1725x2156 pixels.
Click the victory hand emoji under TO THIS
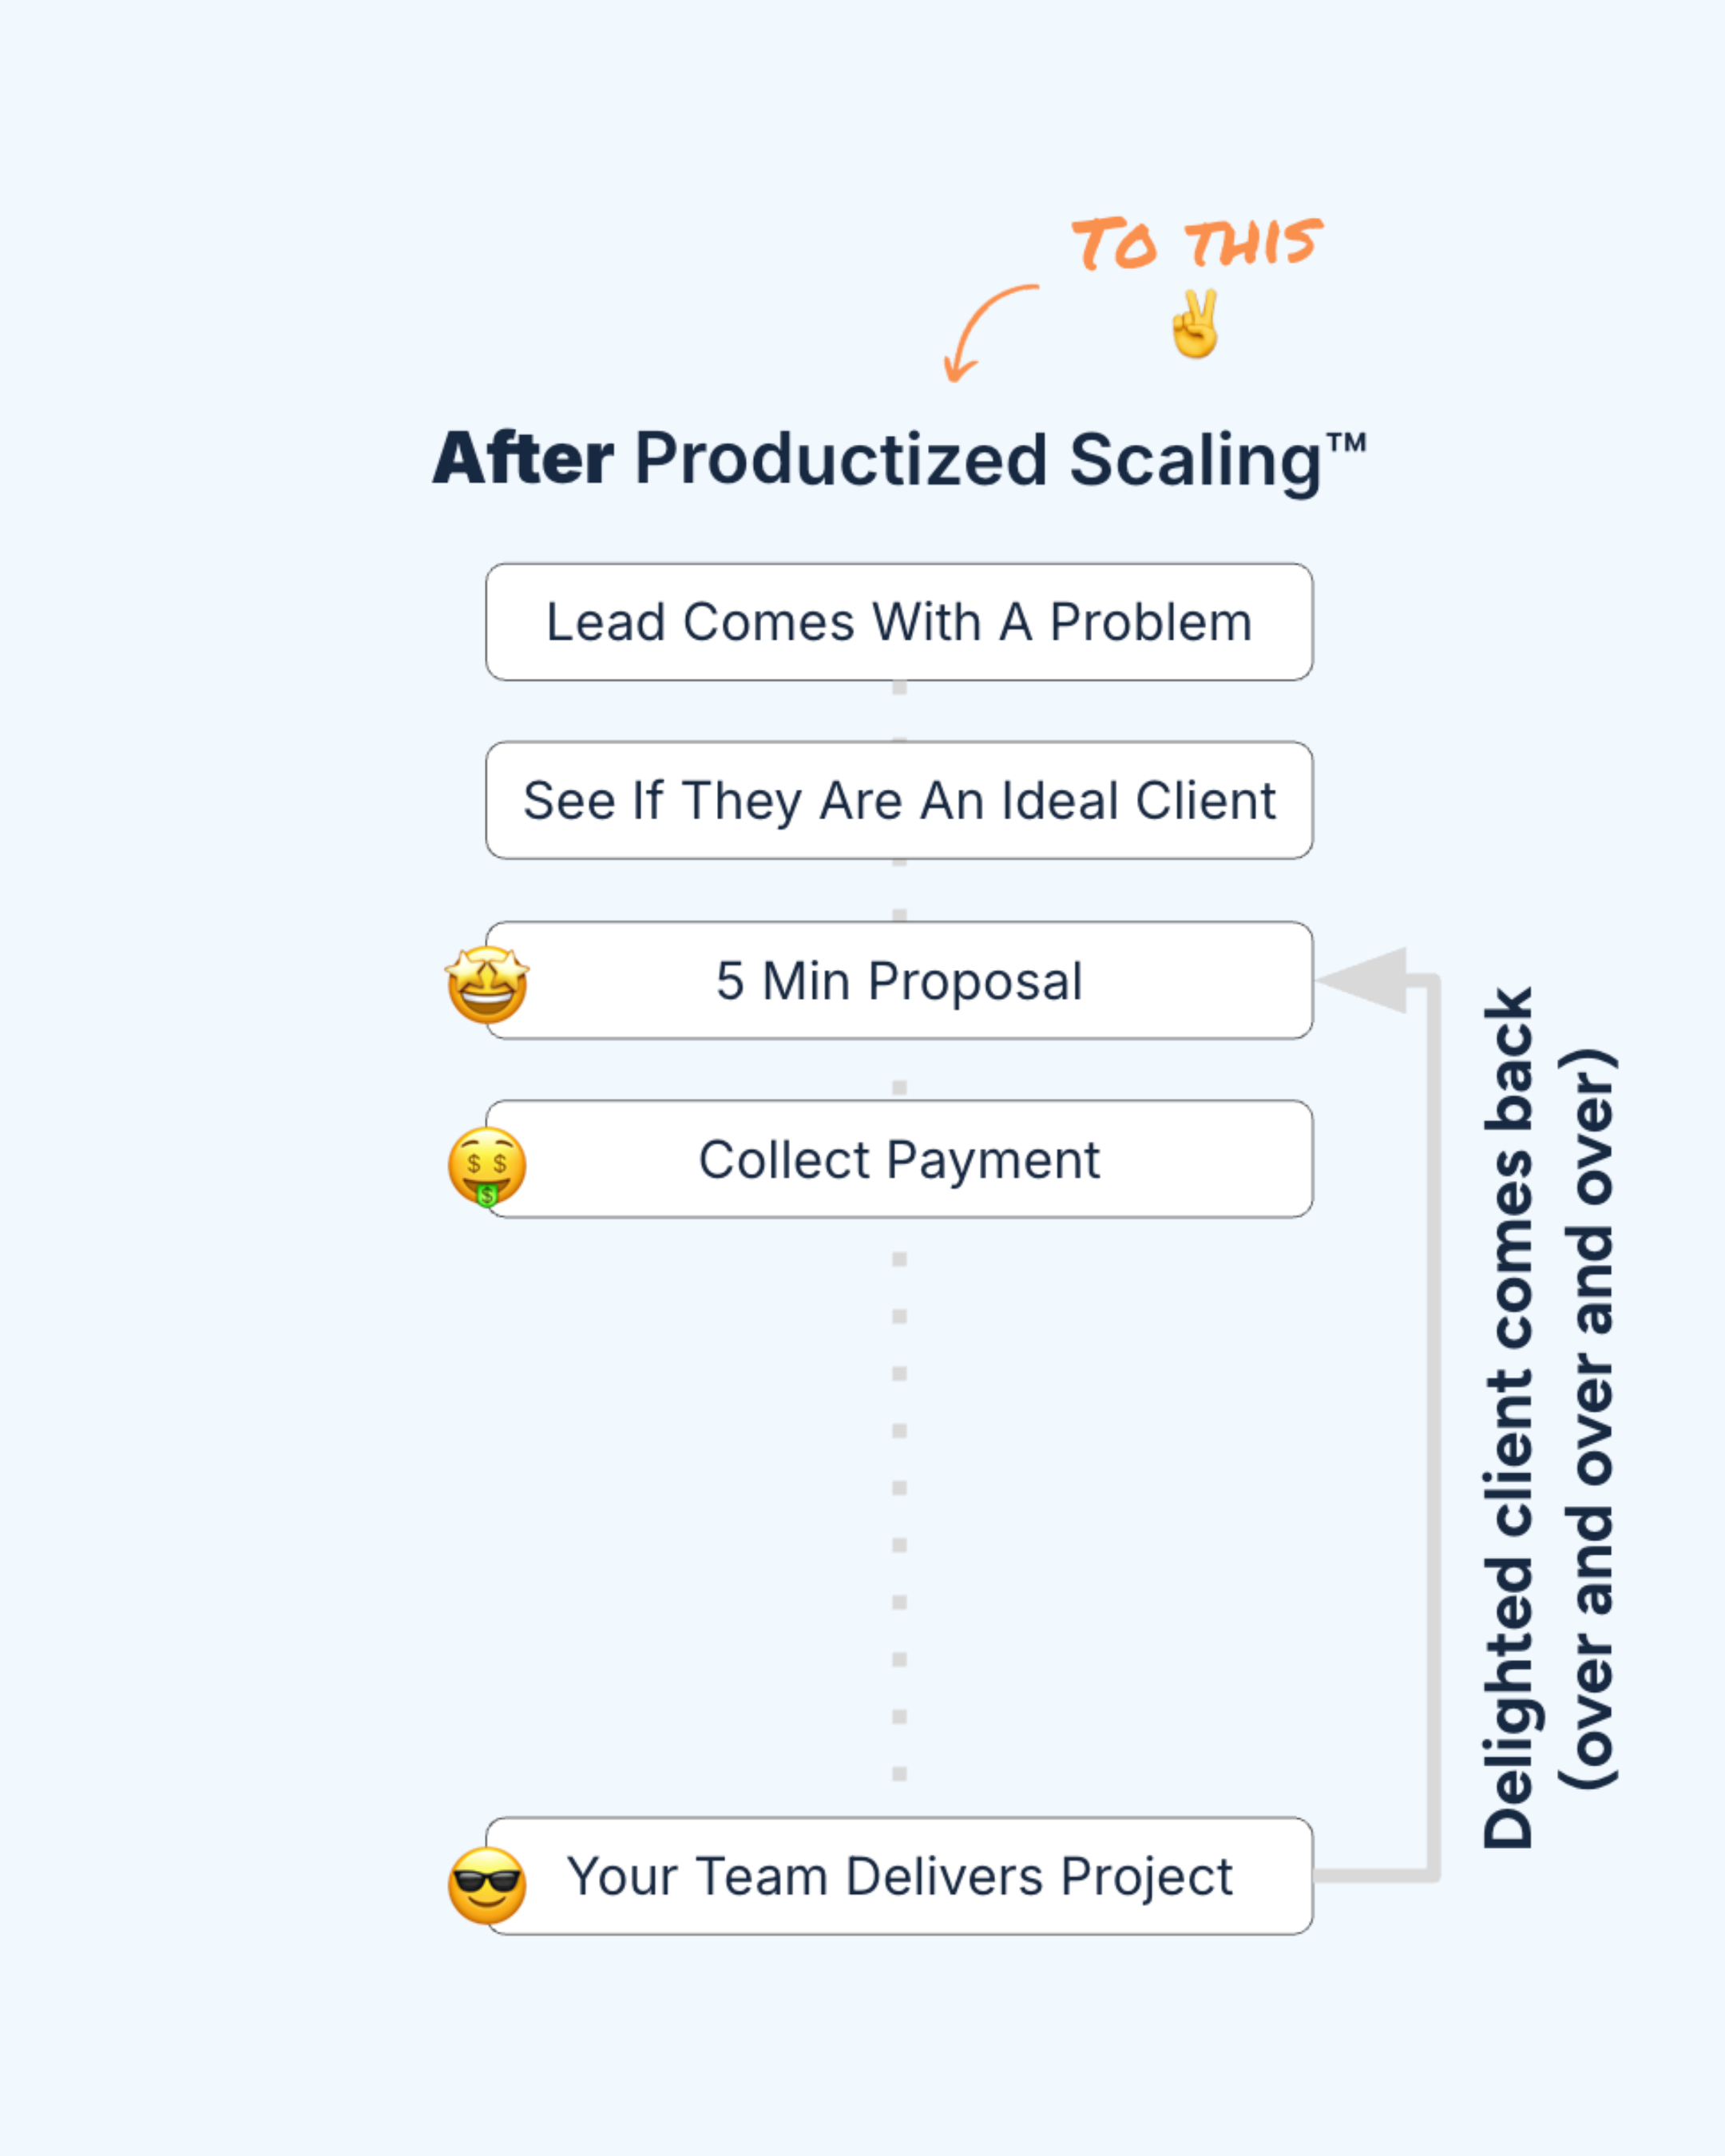click(x=1195, y=324)
